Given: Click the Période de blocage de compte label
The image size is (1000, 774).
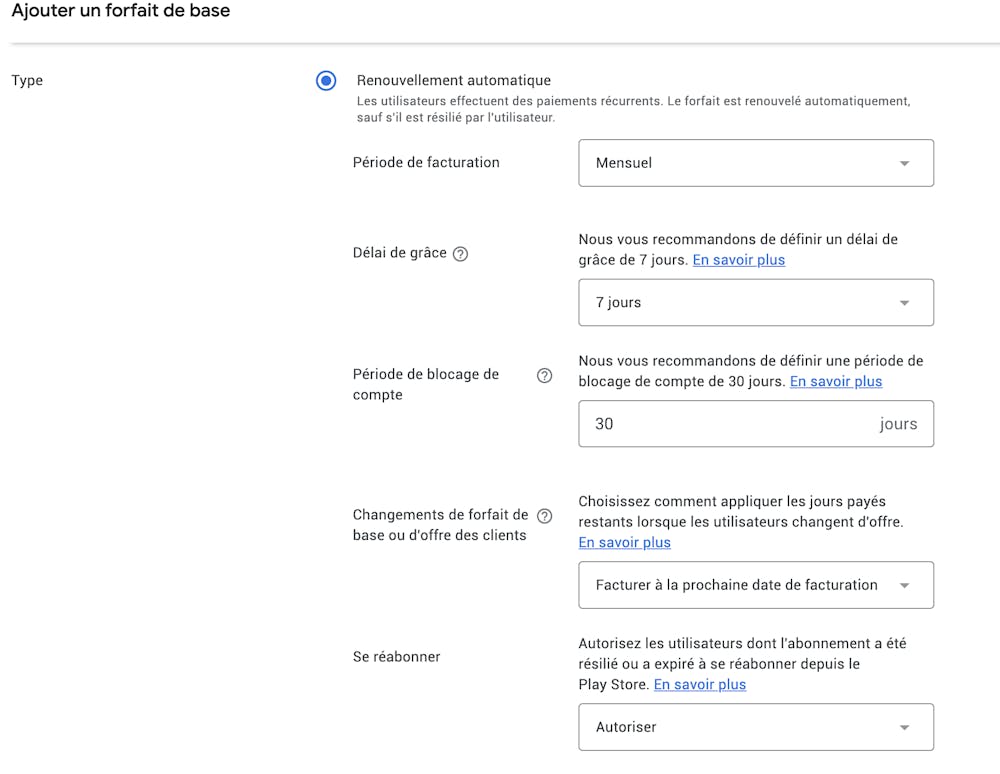Looking at the screenshot, I should click(x=425, y=384).
